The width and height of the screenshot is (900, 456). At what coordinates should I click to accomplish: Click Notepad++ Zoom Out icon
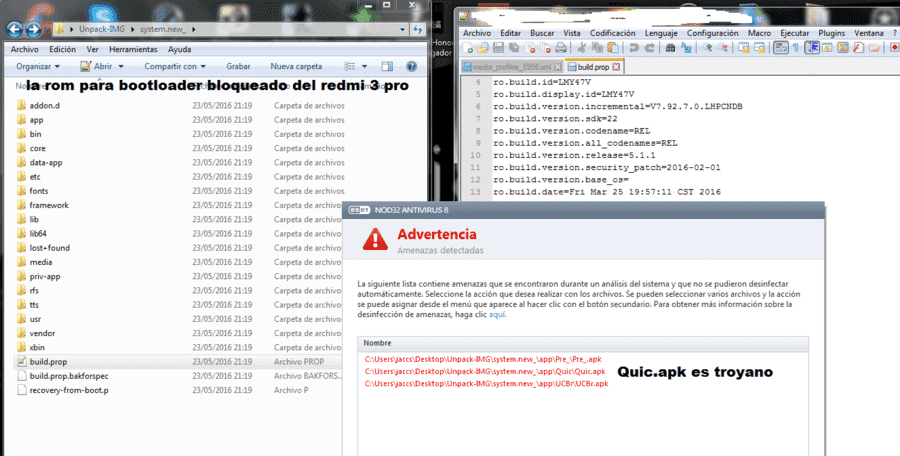[x=723, y=48]
